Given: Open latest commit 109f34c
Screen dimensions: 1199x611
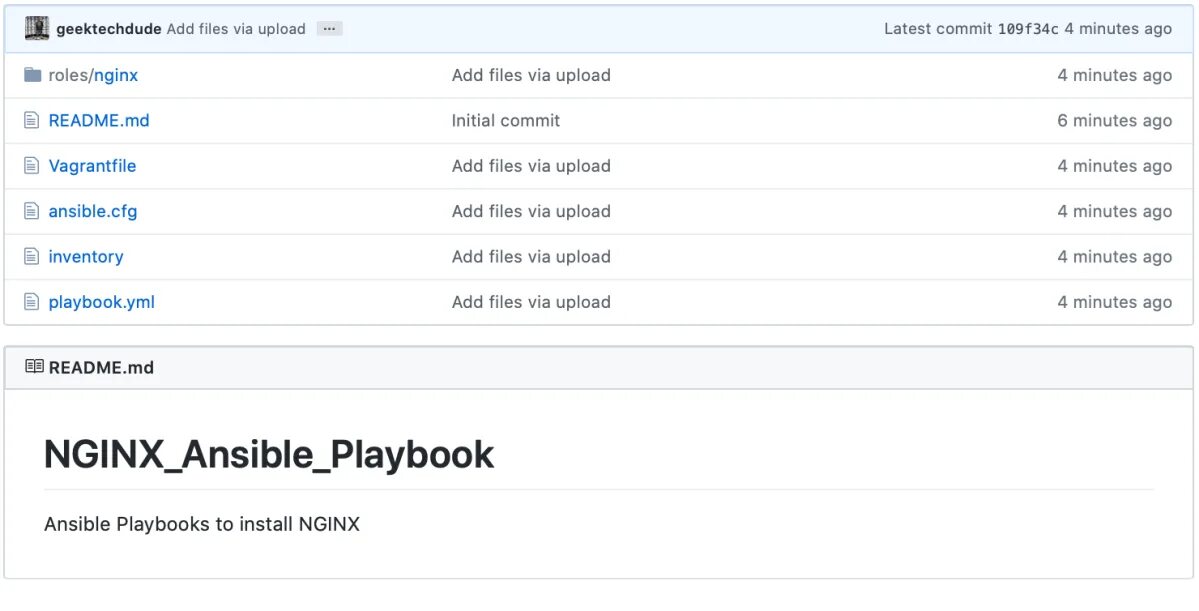Looking at the screenshot, I should 1028,29.
